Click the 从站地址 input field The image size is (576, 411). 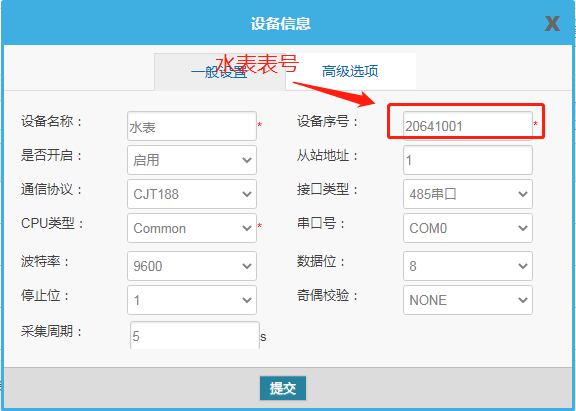468,160
